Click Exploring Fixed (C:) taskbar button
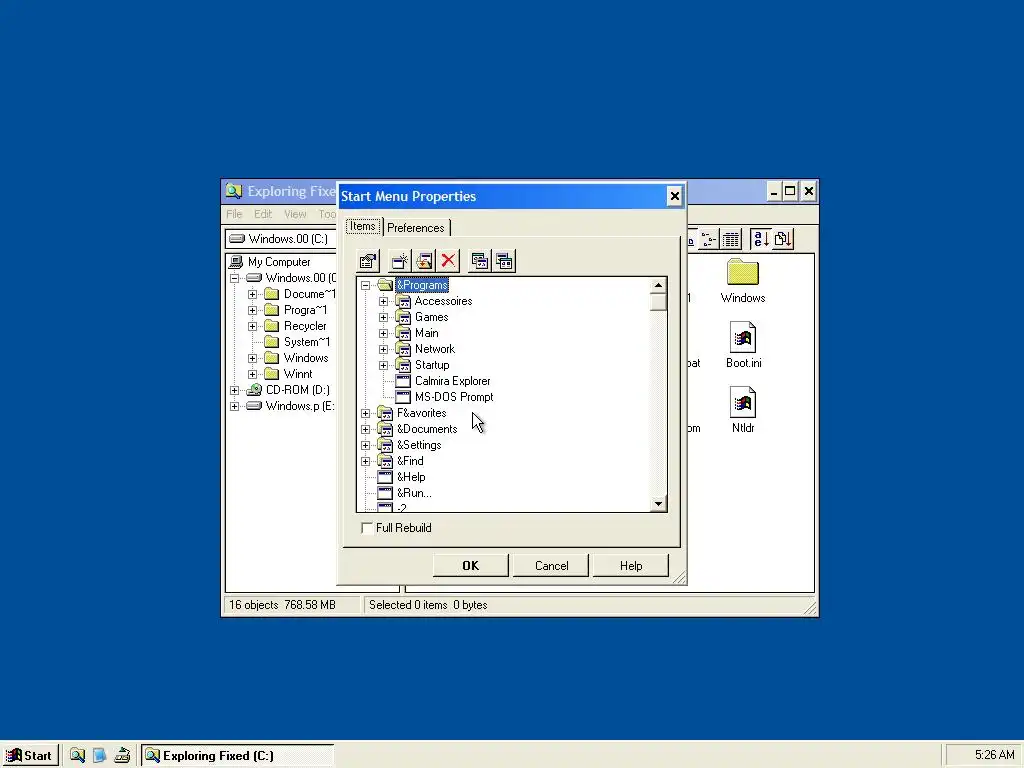The image size is (1024, 768). pyautogui.click(x=237, y=756)
